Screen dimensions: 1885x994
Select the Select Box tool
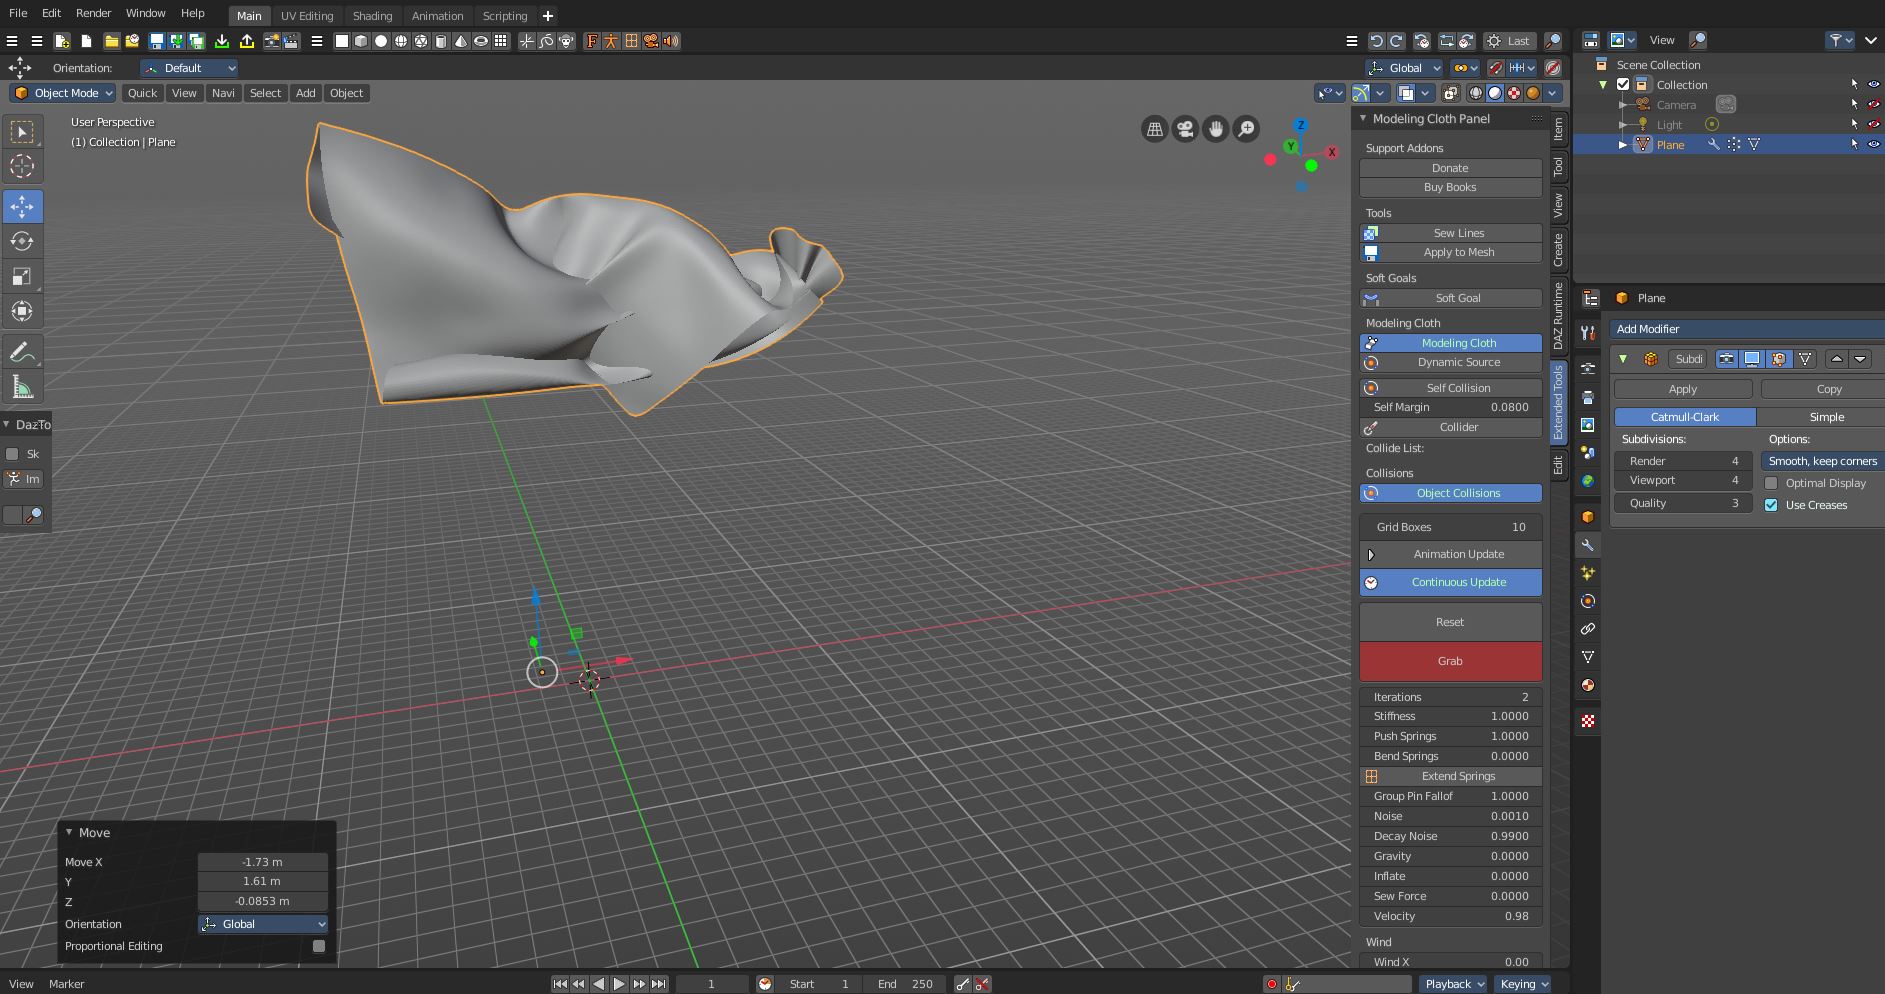click(22, 131)
